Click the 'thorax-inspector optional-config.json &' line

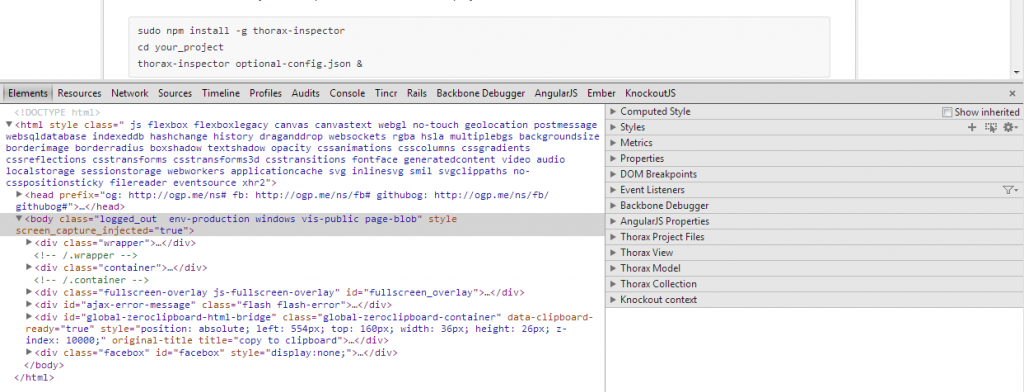coord(250,63)
